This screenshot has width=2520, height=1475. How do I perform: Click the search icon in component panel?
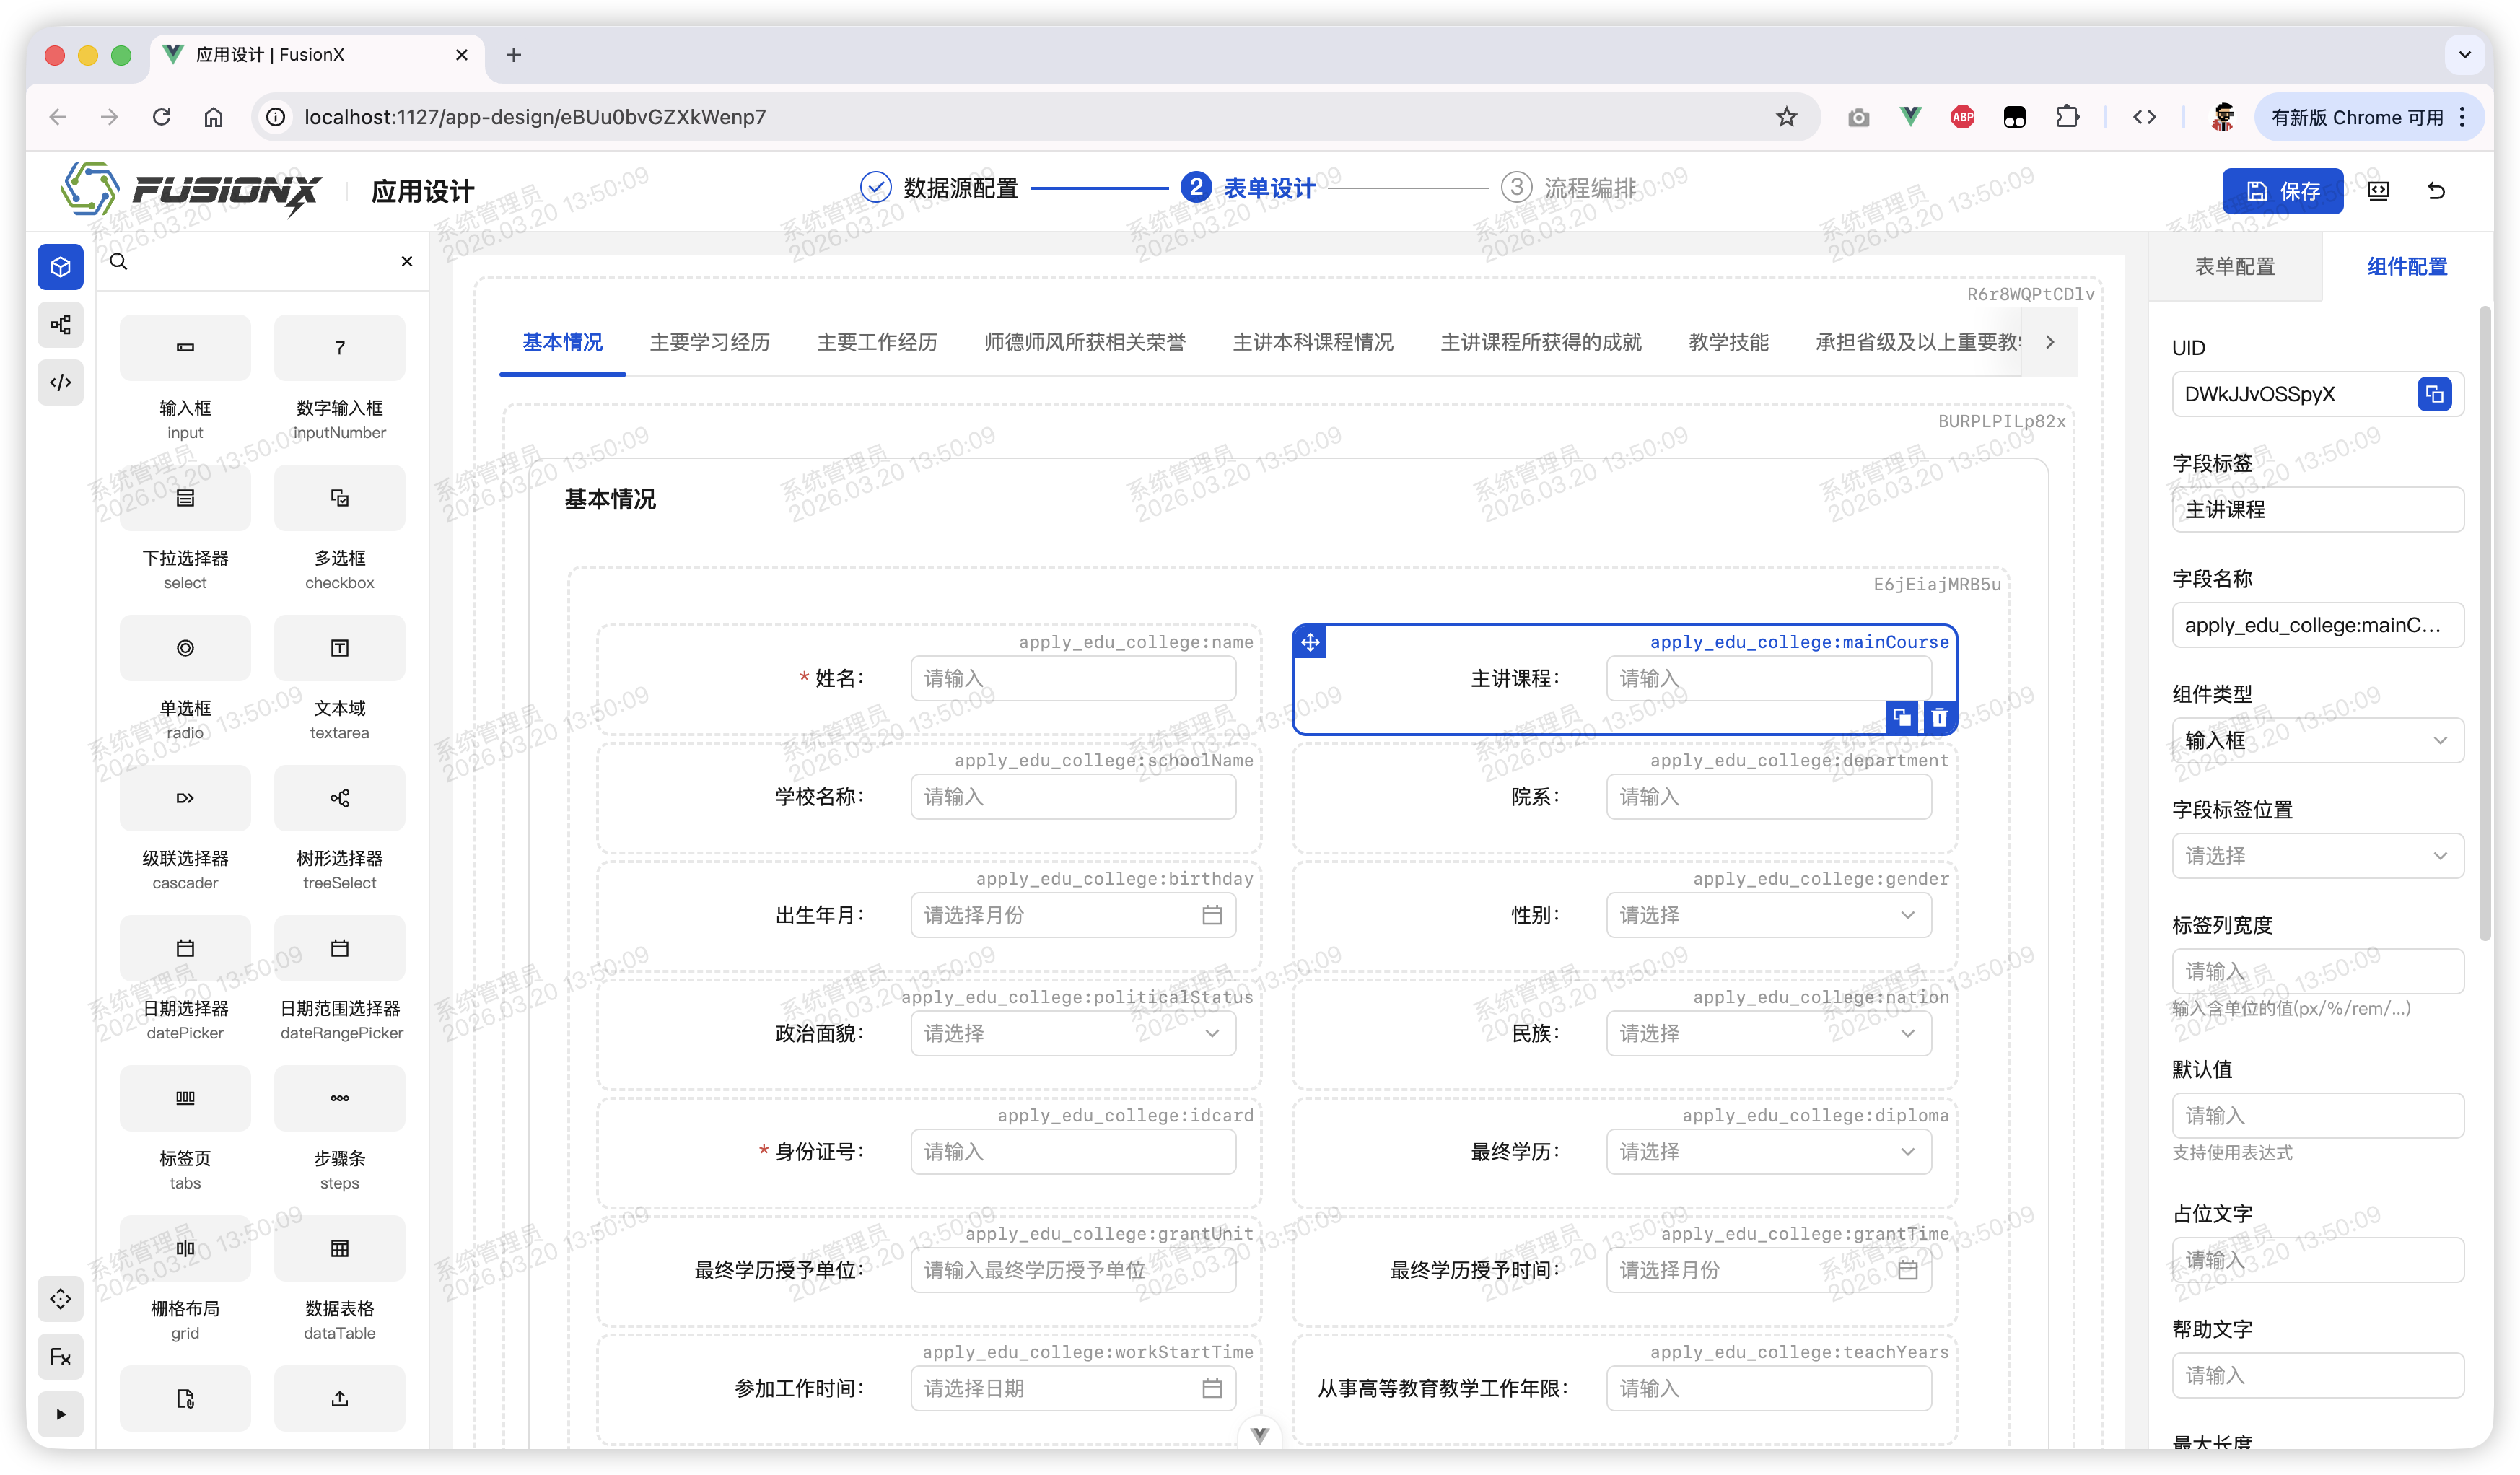point(118,261)
